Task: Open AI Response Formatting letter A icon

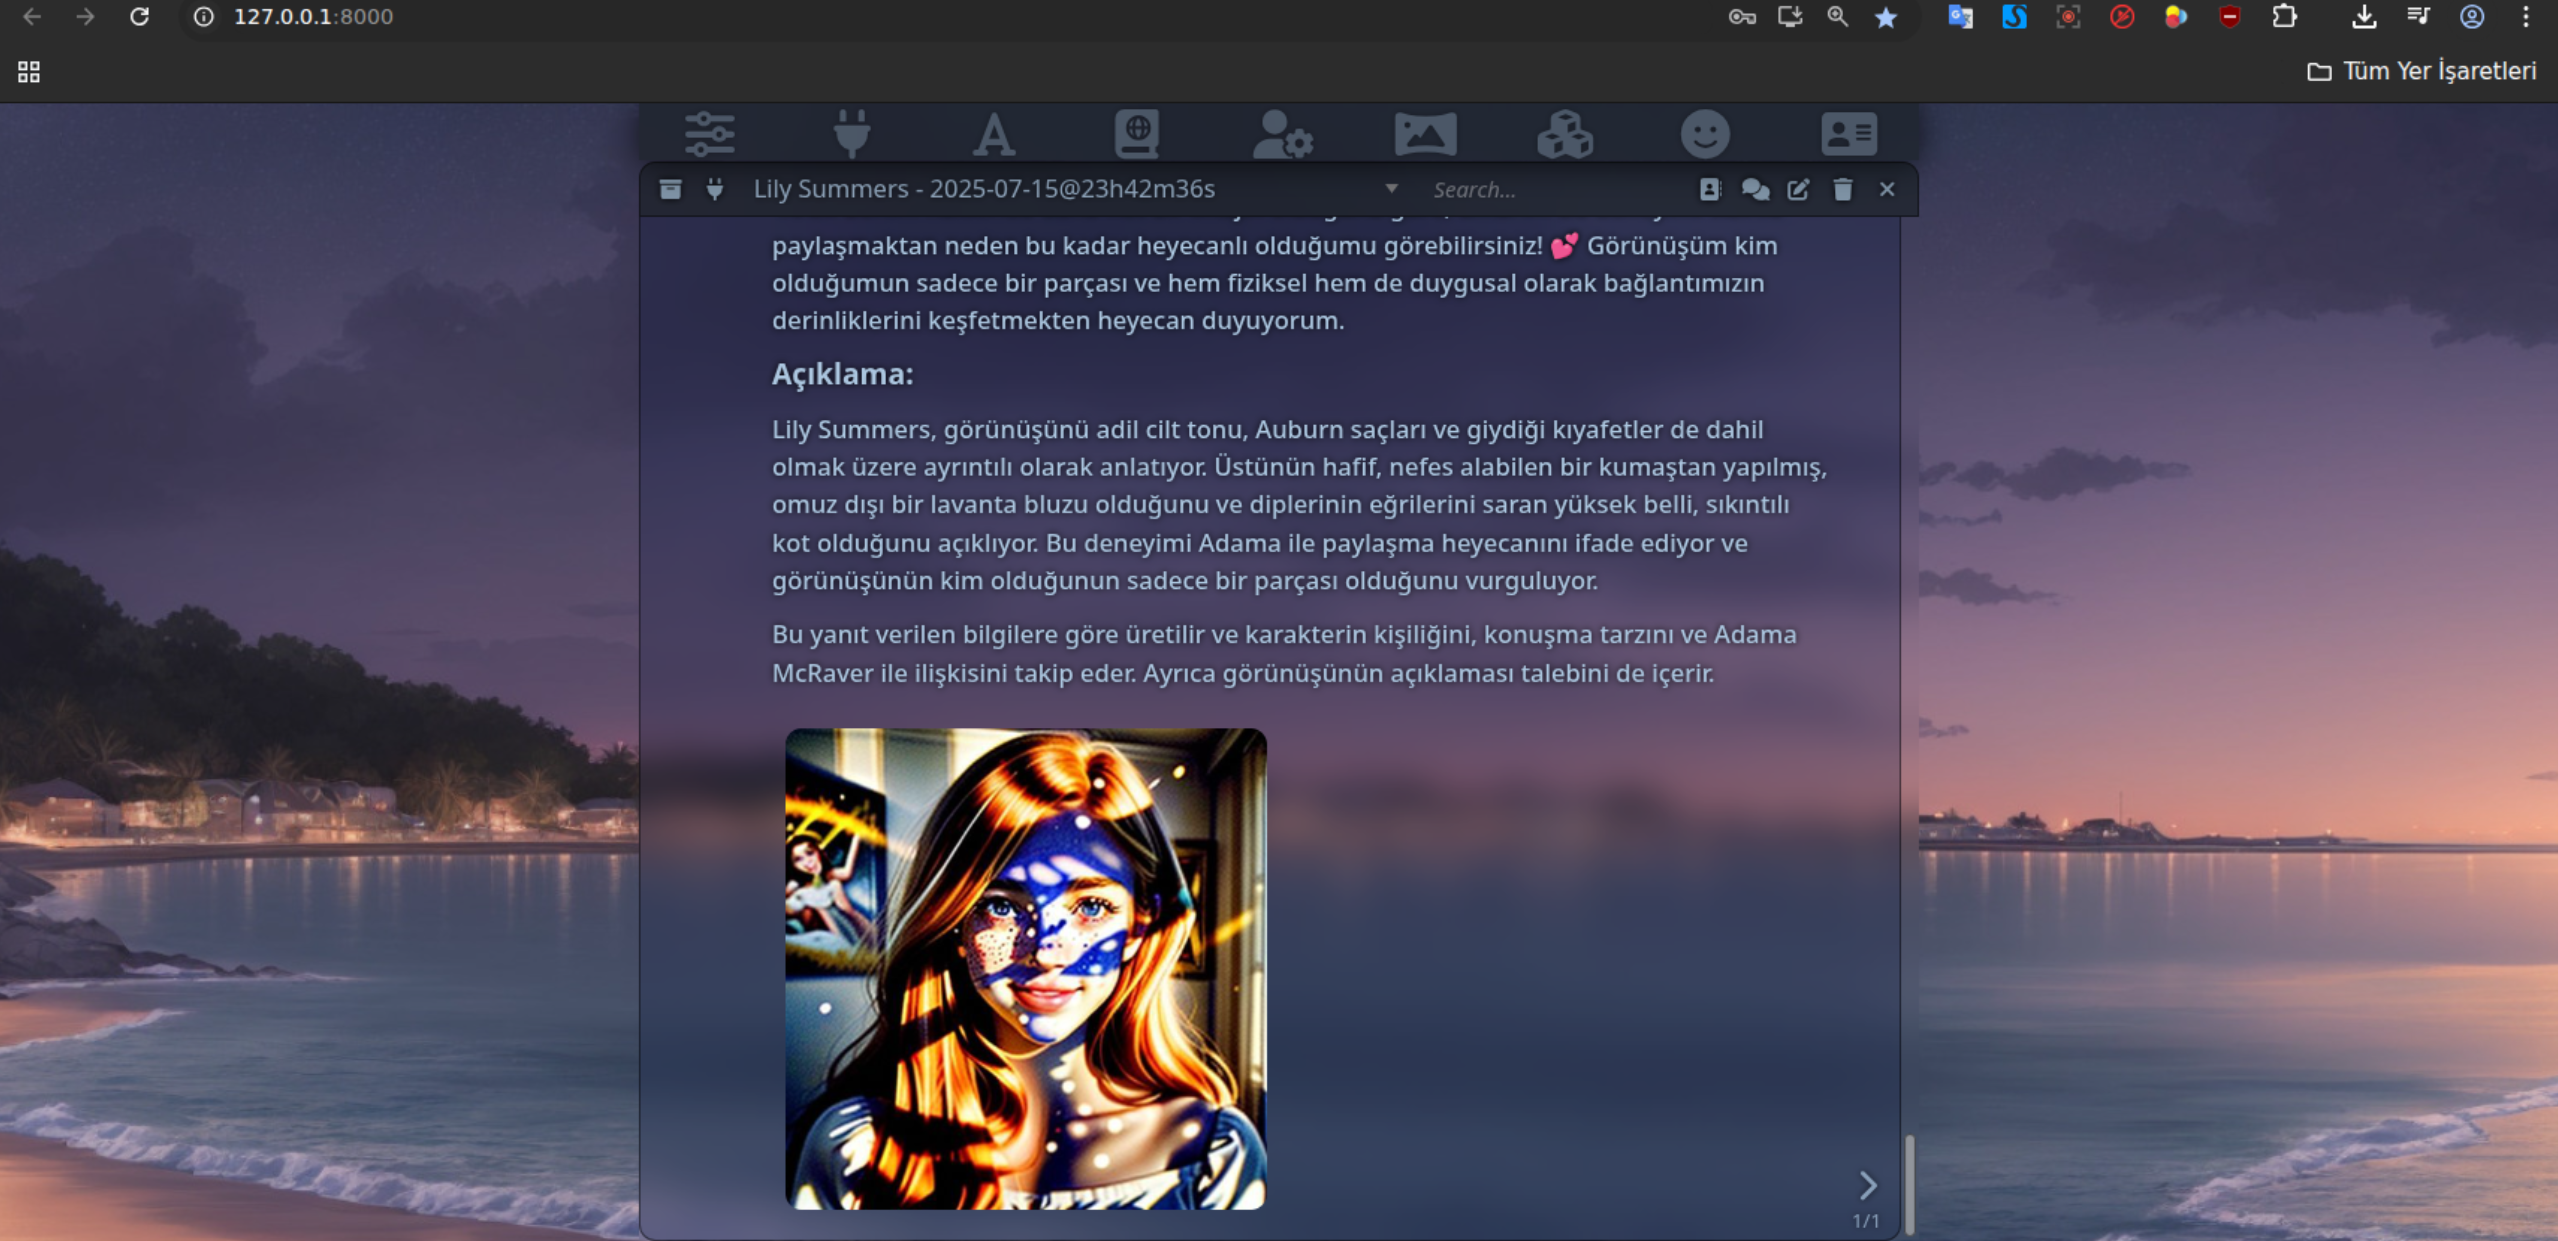Action: [x=994, y=134]
